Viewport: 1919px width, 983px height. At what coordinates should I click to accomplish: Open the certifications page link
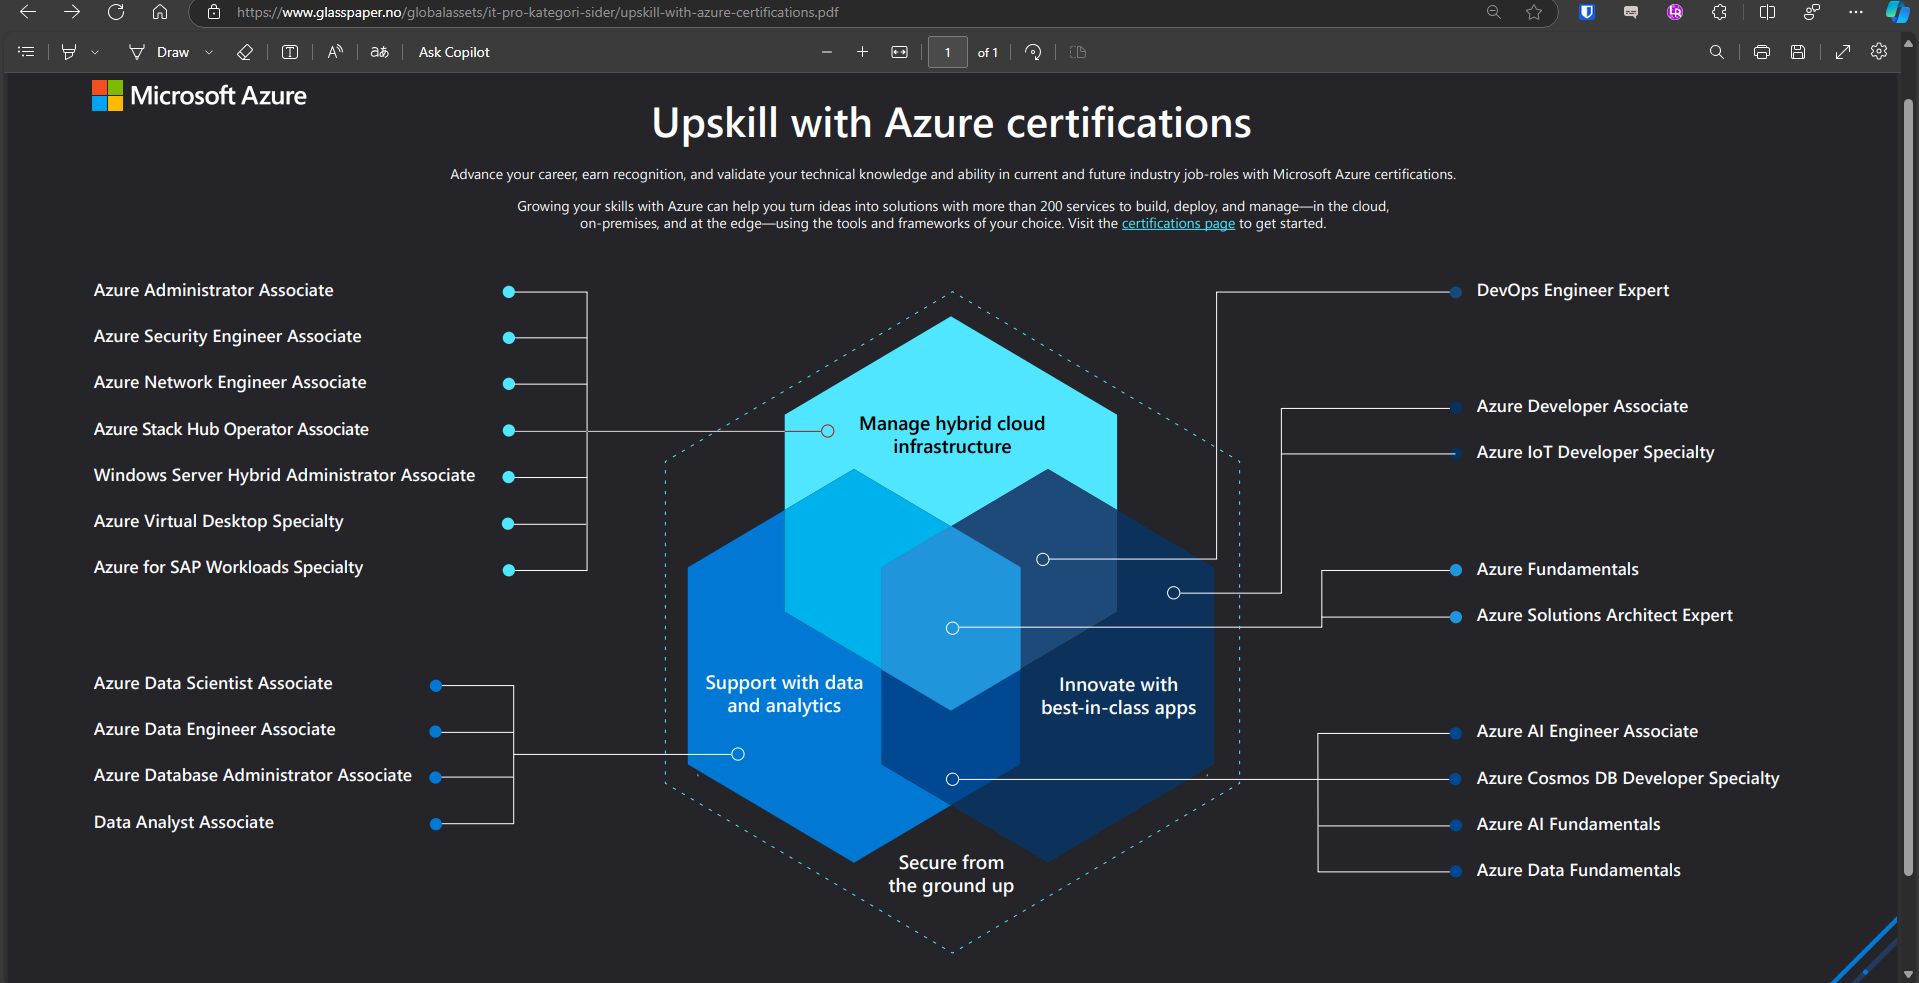pyautogui.click(x=1178, y=224)
